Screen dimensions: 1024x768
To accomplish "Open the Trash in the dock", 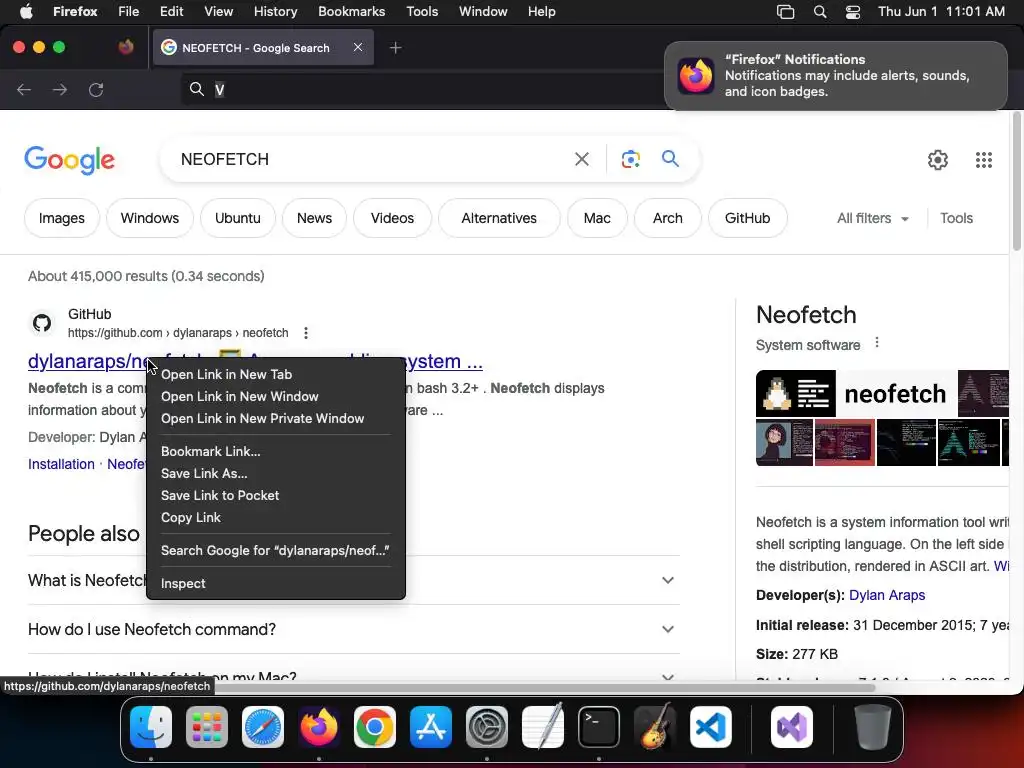I will 872,727.
